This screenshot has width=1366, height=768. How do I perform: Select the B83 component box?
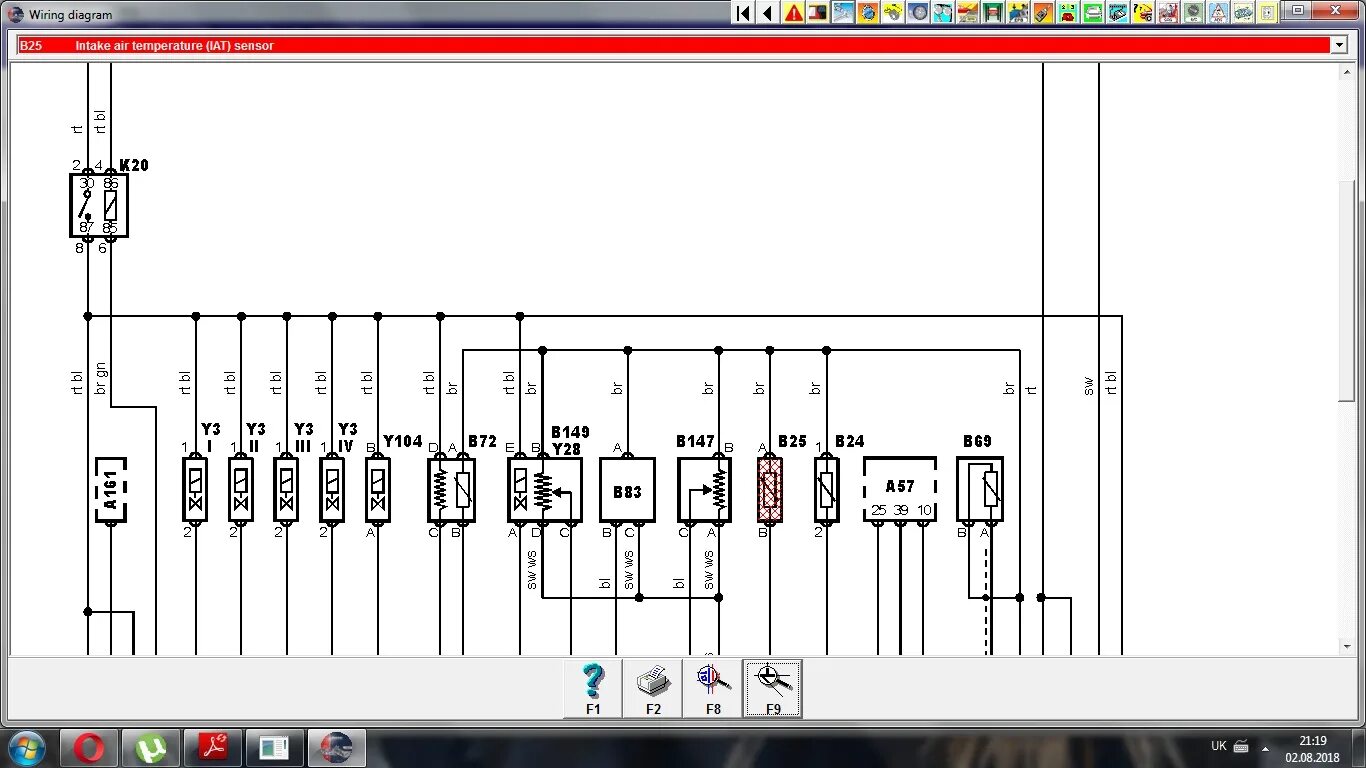(627, 490)
